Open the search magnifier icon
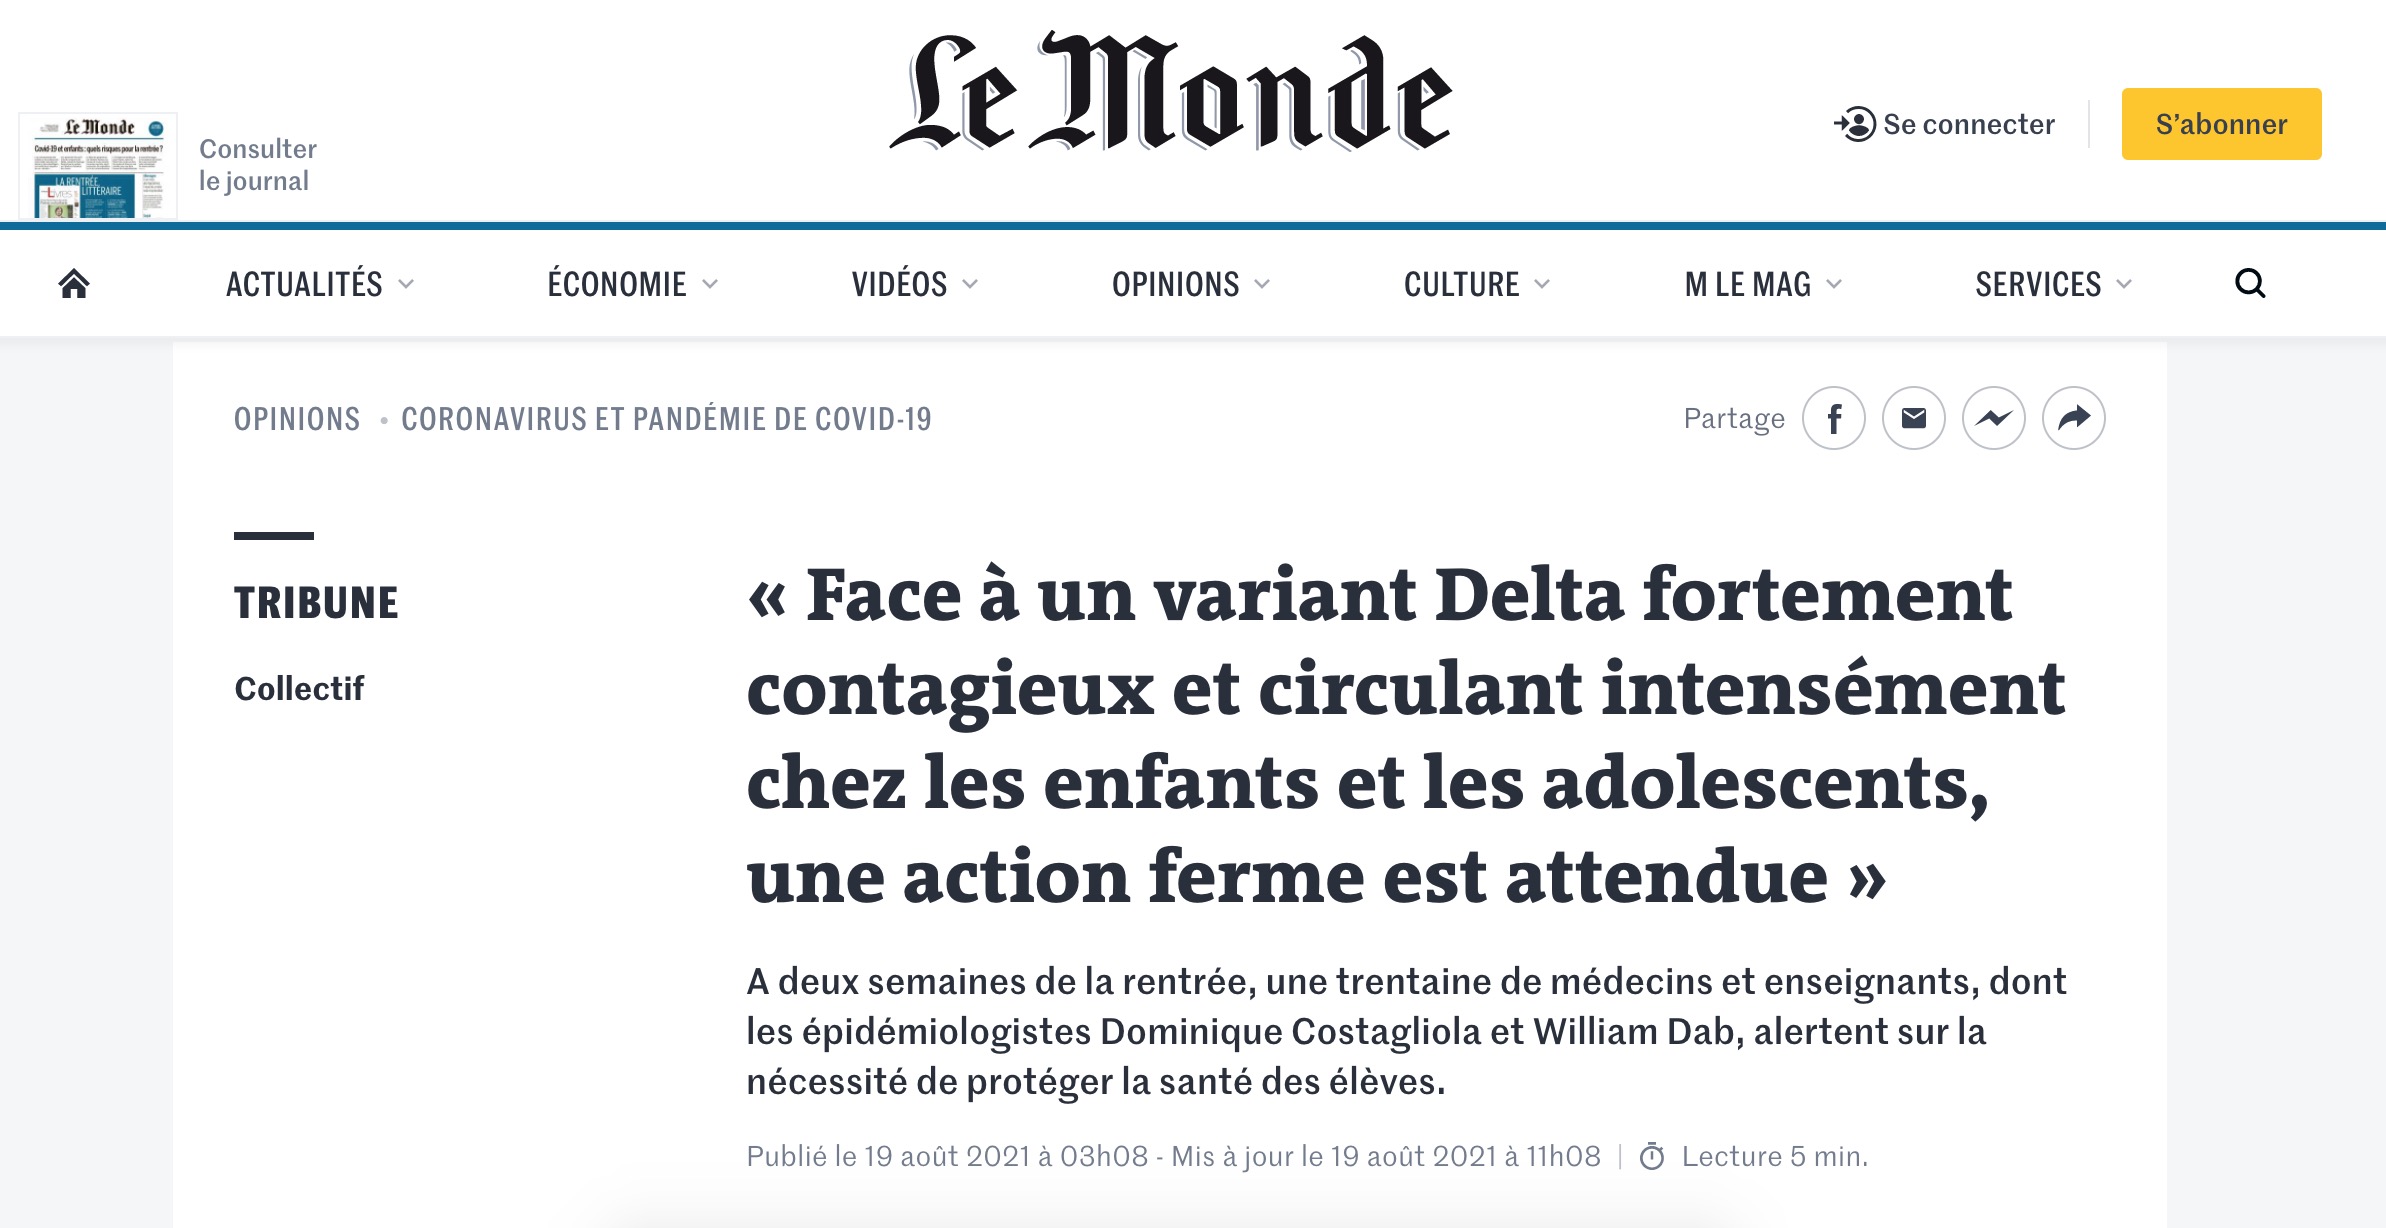Viewport: 2386px width, 1228px height. tap(2249, 284)
